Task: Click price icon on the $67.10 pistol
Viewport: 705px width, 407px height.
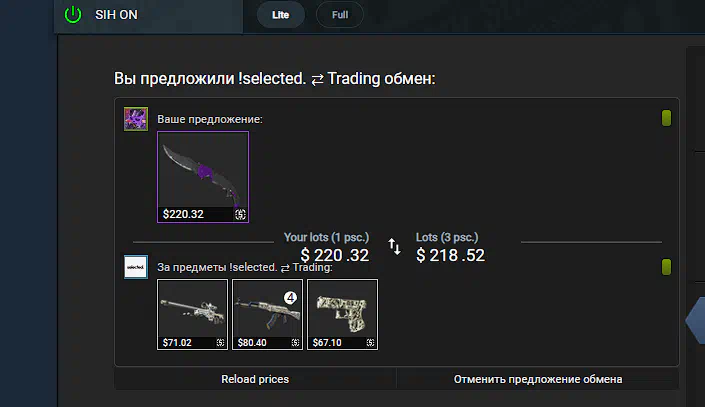Action: click(x=370, y=343)
